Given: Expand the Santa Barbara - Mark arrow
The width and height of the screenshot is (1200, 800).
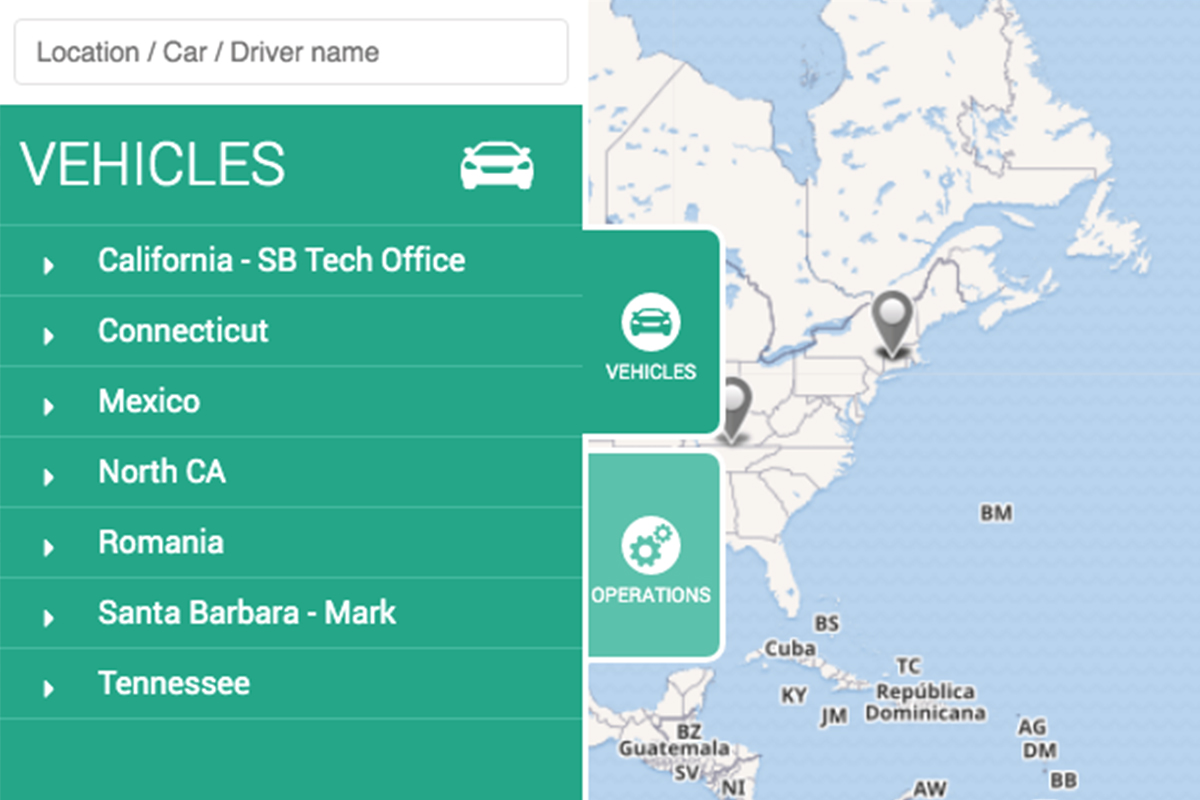Looking at the screenshot, I should [48, 618].
